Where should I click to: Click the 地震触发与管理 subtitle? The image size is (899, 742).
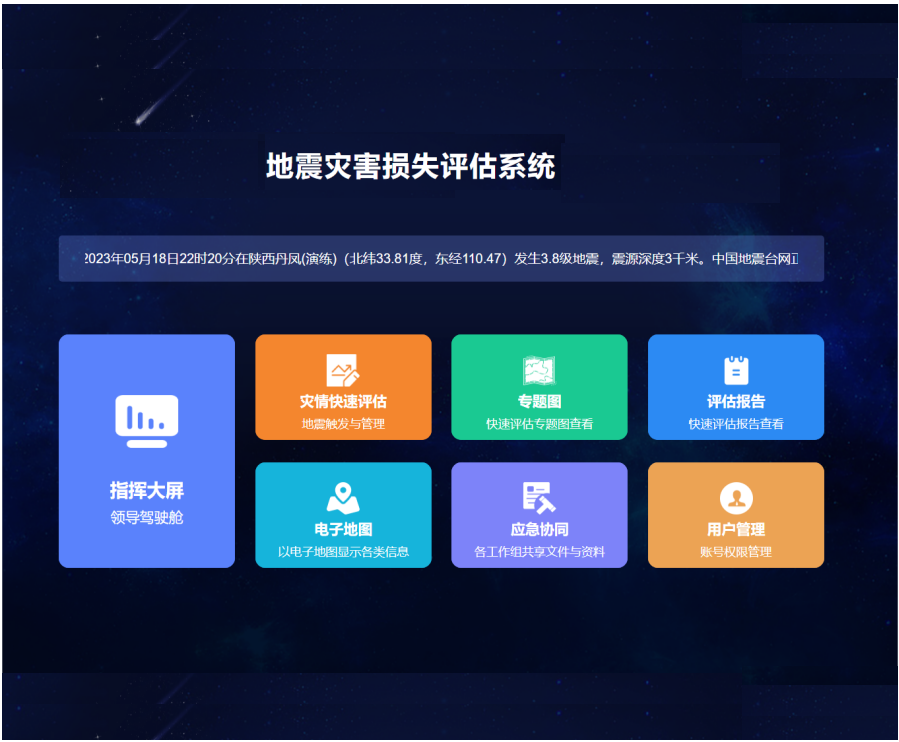pyautogui.click(x=343, y=424)
